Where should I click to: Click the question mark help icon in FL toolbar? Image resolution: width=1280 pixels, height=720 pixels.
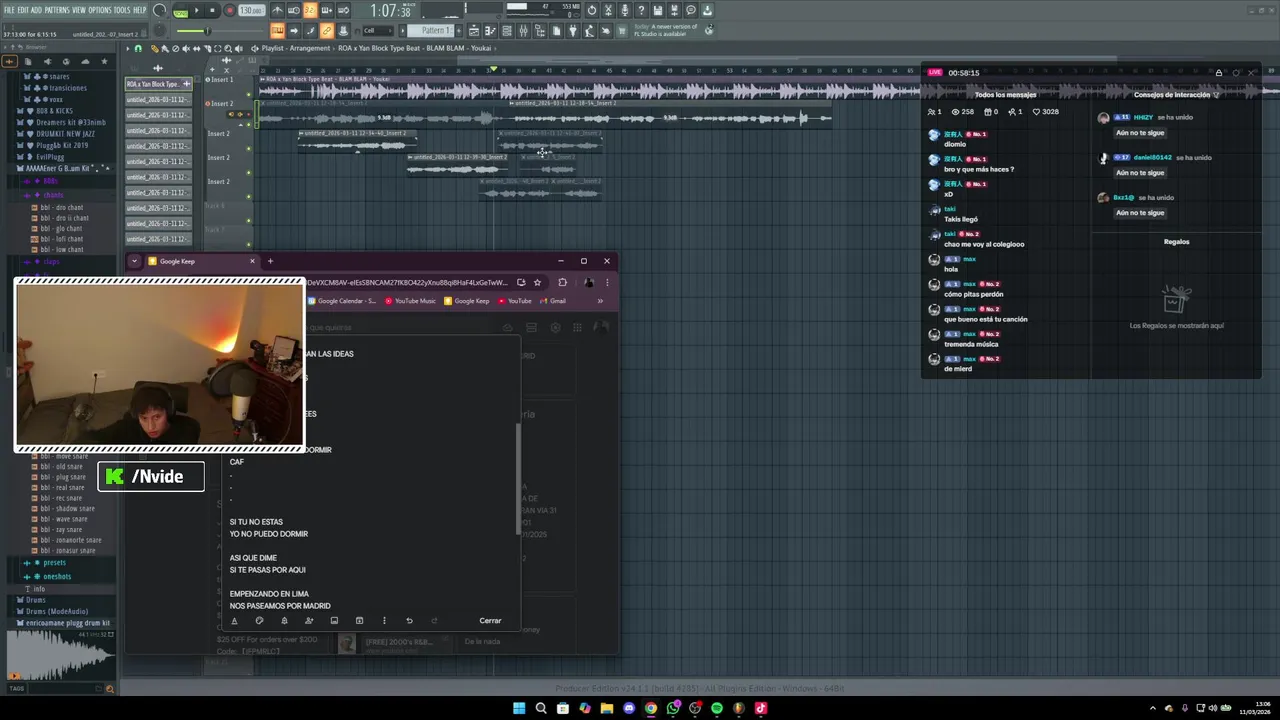pos(641,10)
